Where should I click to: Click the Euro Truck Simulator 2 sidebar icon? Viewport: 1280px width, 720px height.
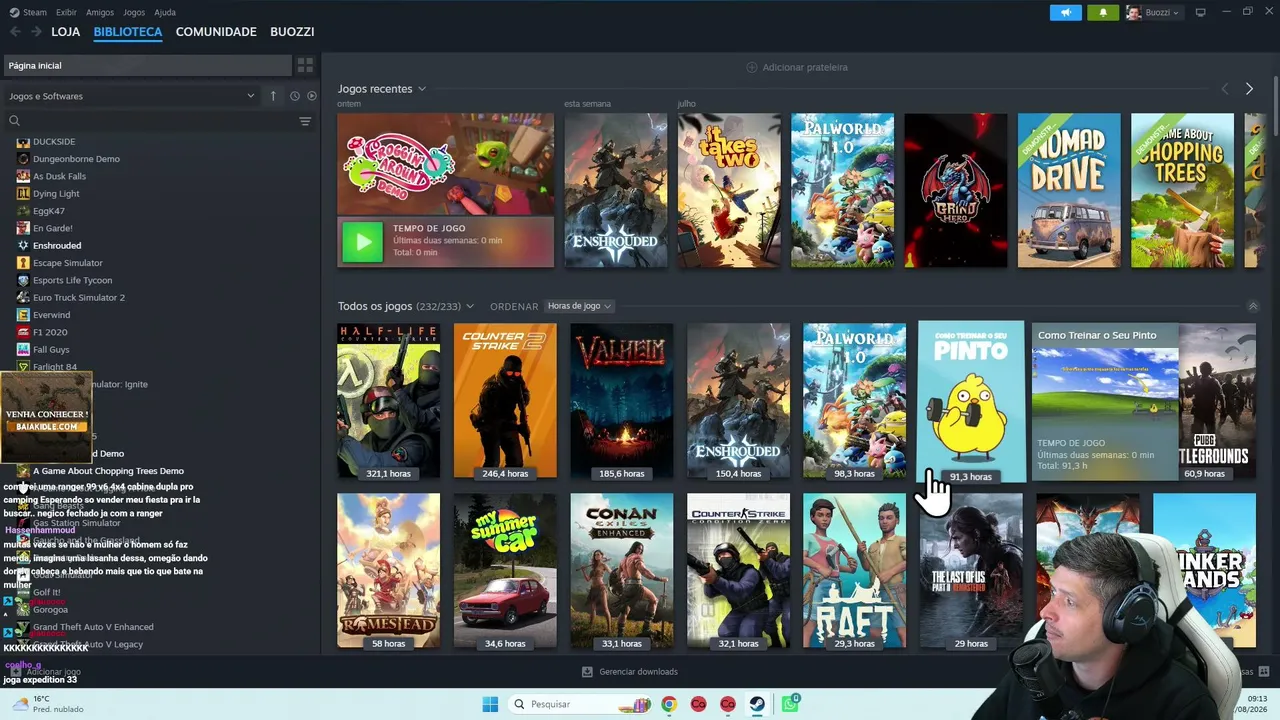pos(23,298)
